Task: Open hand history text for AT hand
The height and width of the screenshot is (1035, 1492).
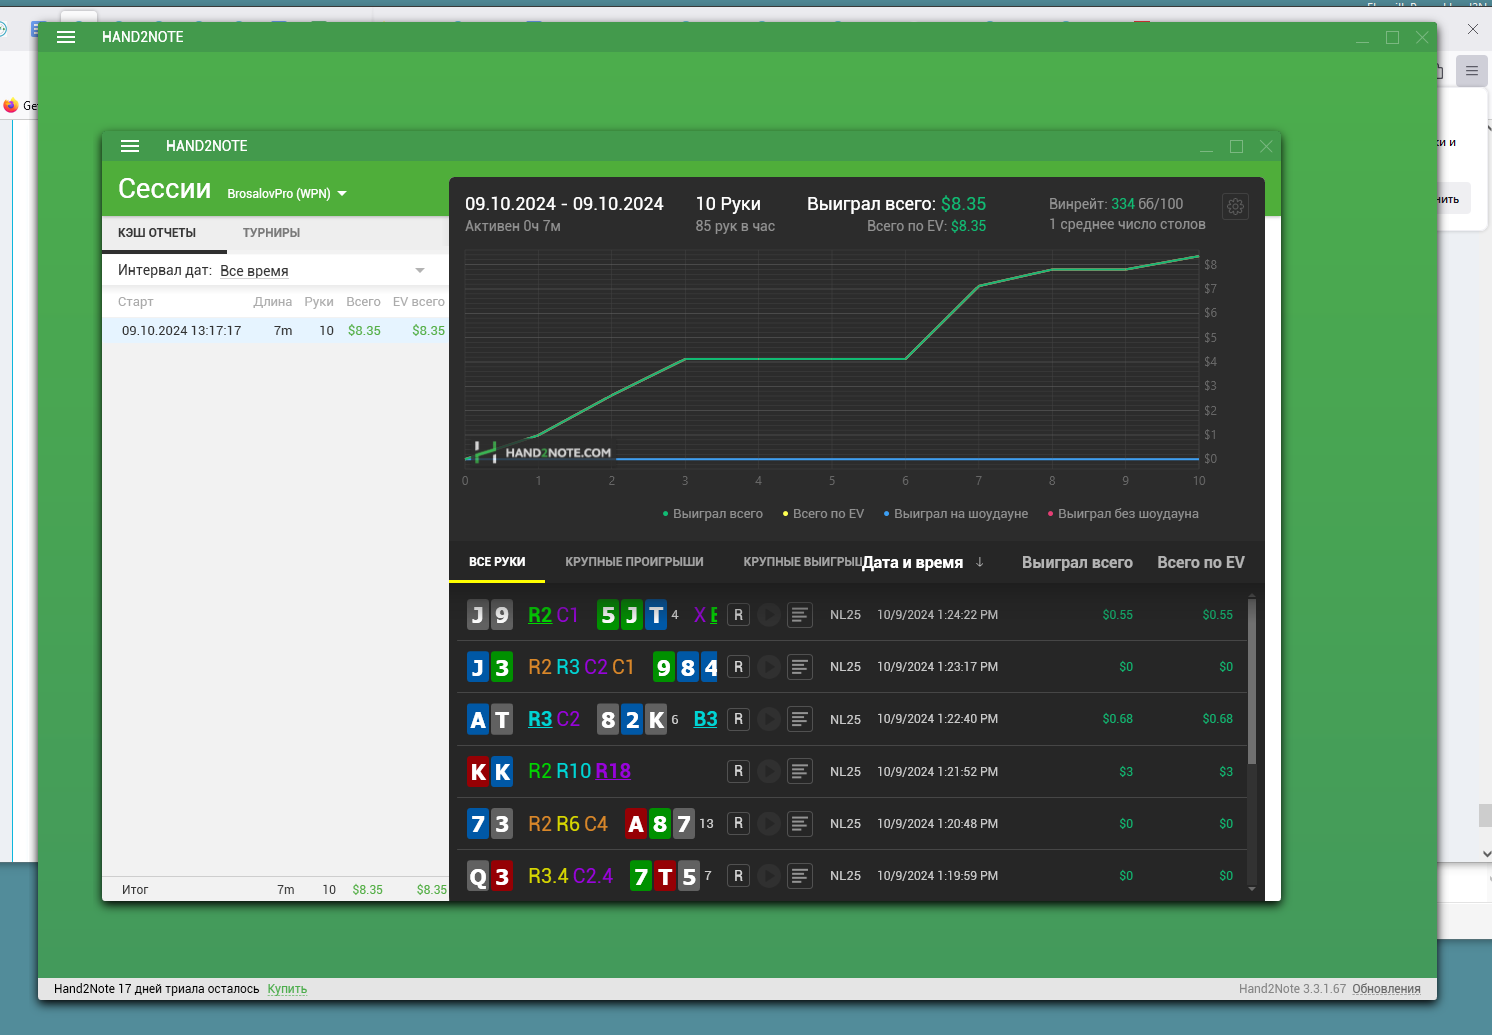Action: coord(800,719)
